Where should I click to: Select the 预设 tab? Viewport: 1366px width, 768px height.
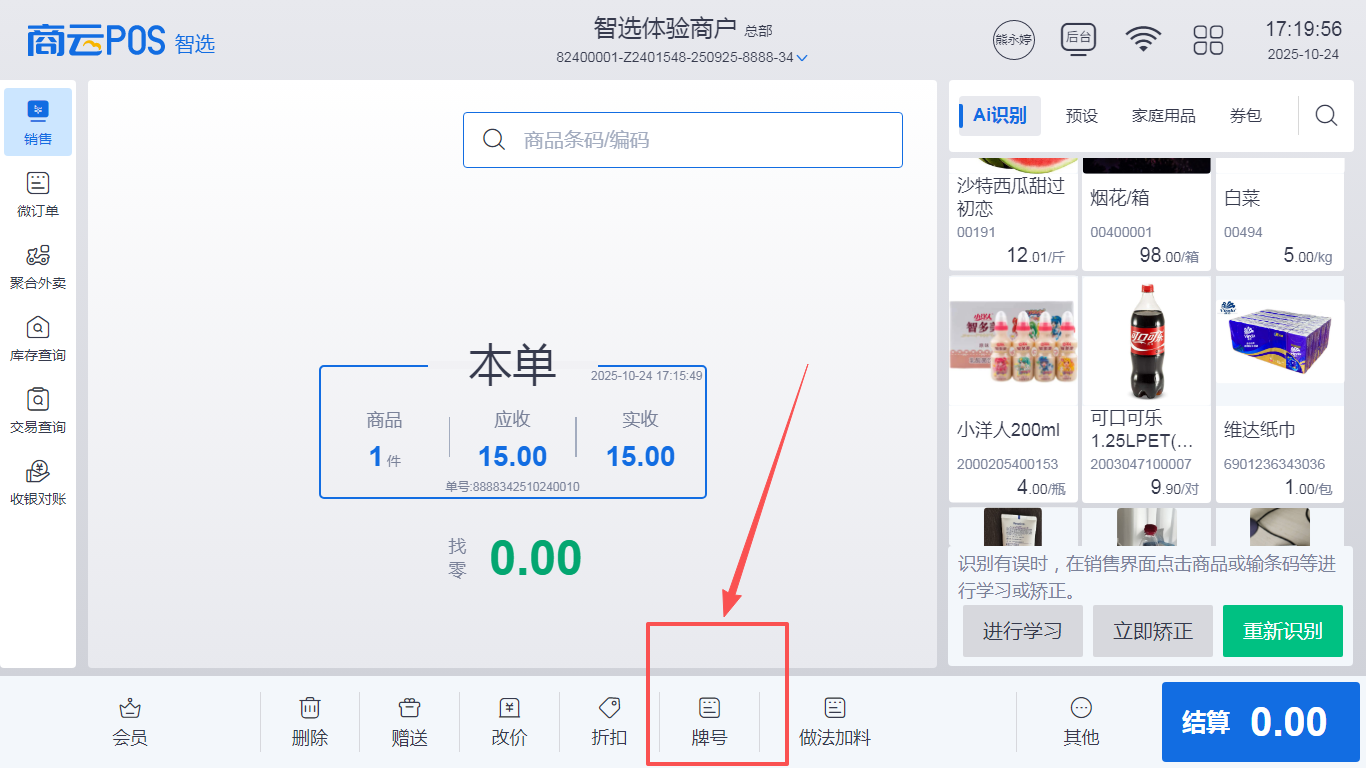click(1082, 116)
